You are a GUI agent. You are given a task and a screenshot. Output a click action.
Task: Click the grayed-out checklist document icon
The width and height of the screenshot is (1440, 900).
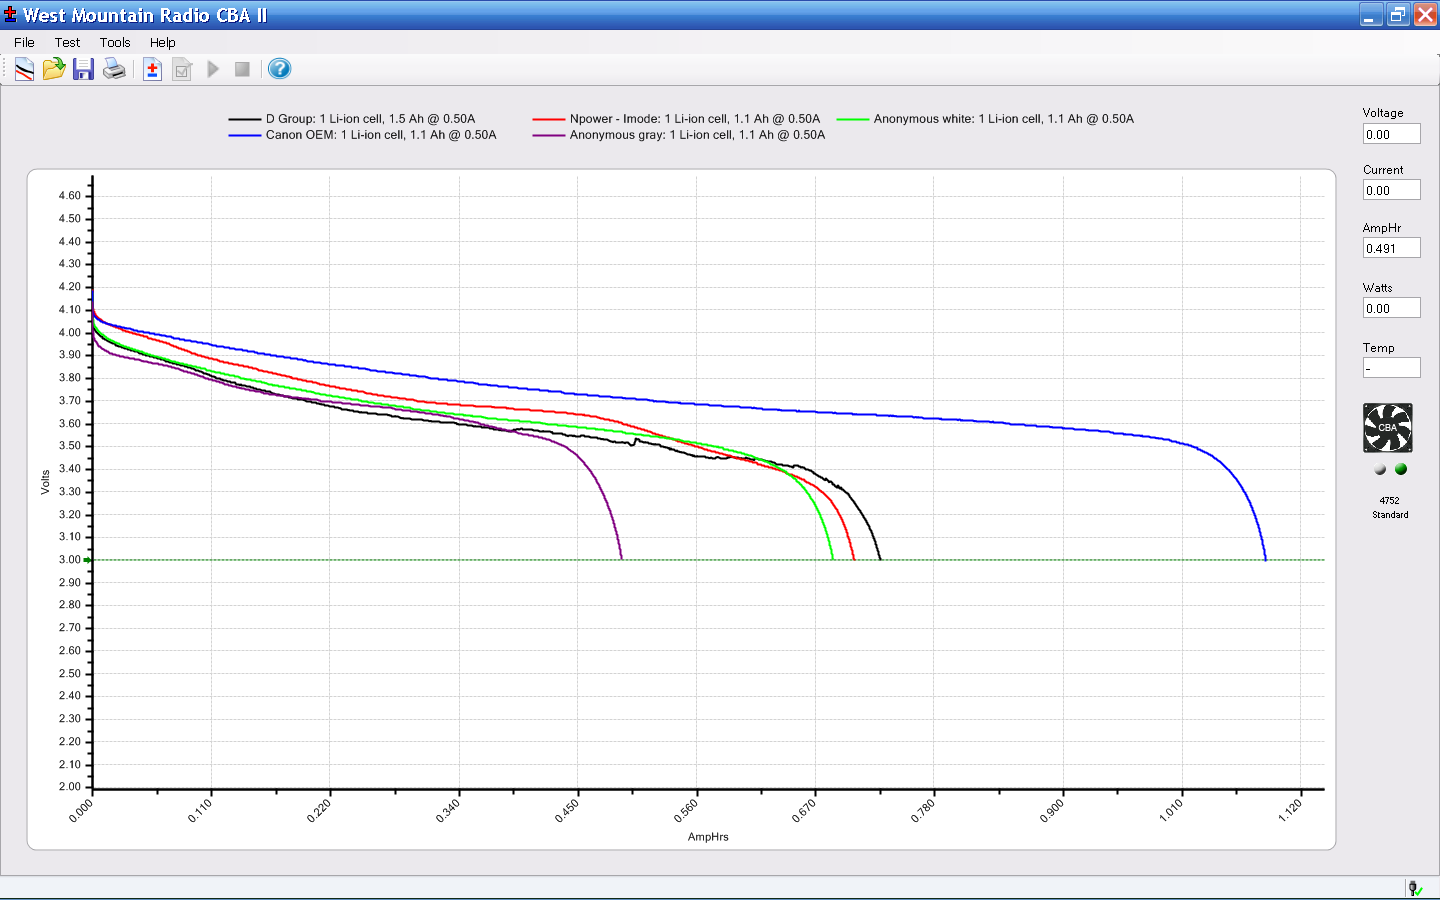click(182, 69)
